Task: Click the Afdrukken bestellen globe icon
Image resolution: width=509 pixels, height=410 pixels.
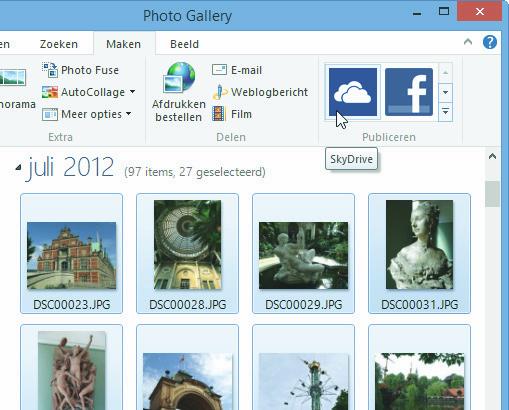Action: click(179, 78)
